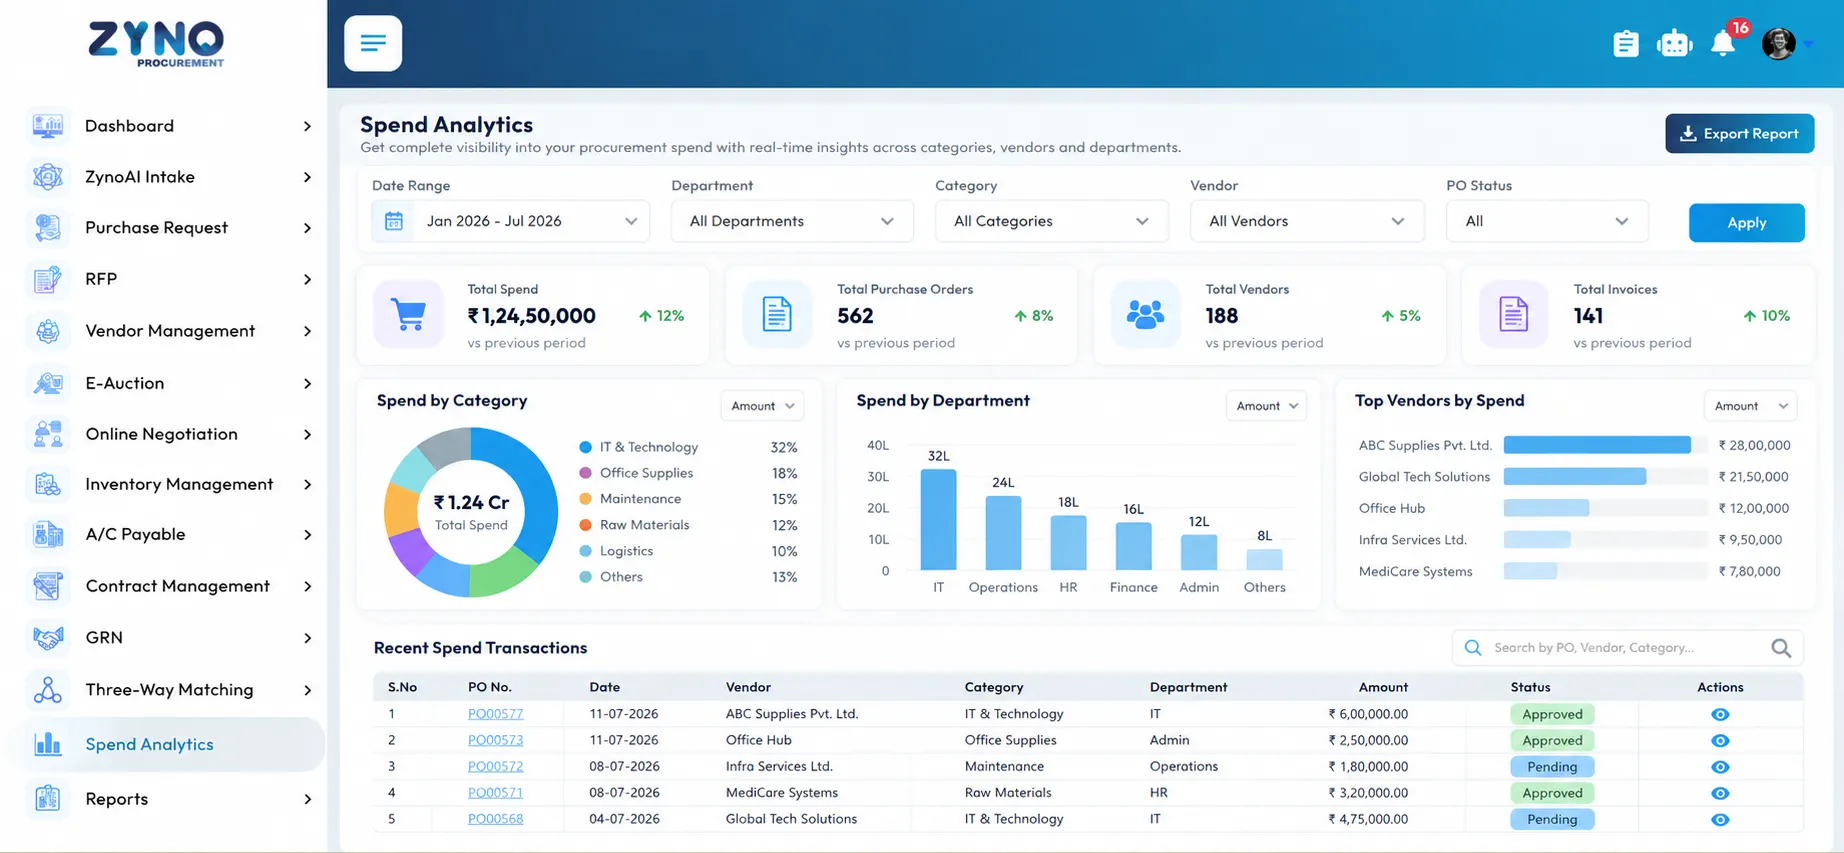The width and height of the screenshot is (1844, 853).
Task: Click the Reports sidebar icon
Action: tap(48, 799)
